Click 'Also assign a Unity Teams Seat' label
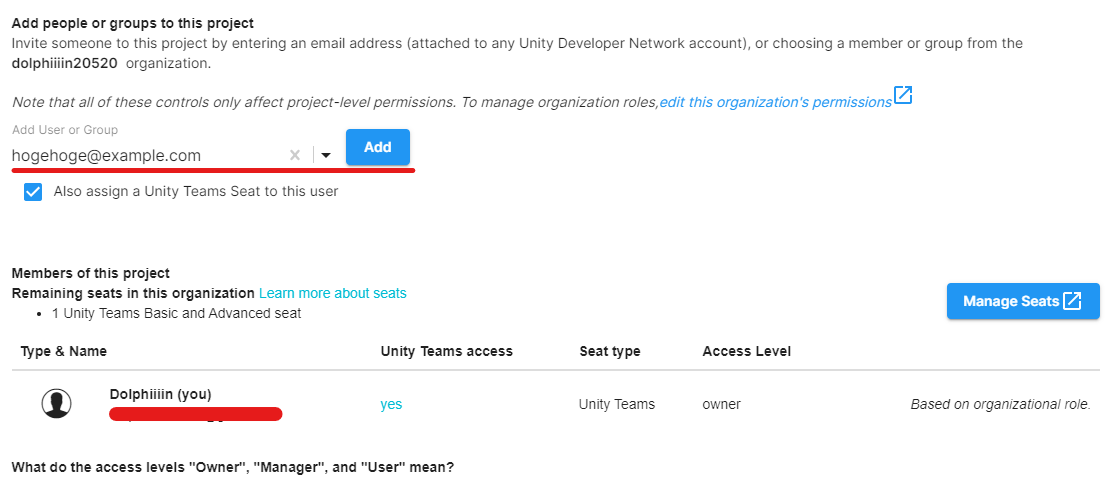The width and height of the screenshot is (1114, 487). click(x=196, y=191)
